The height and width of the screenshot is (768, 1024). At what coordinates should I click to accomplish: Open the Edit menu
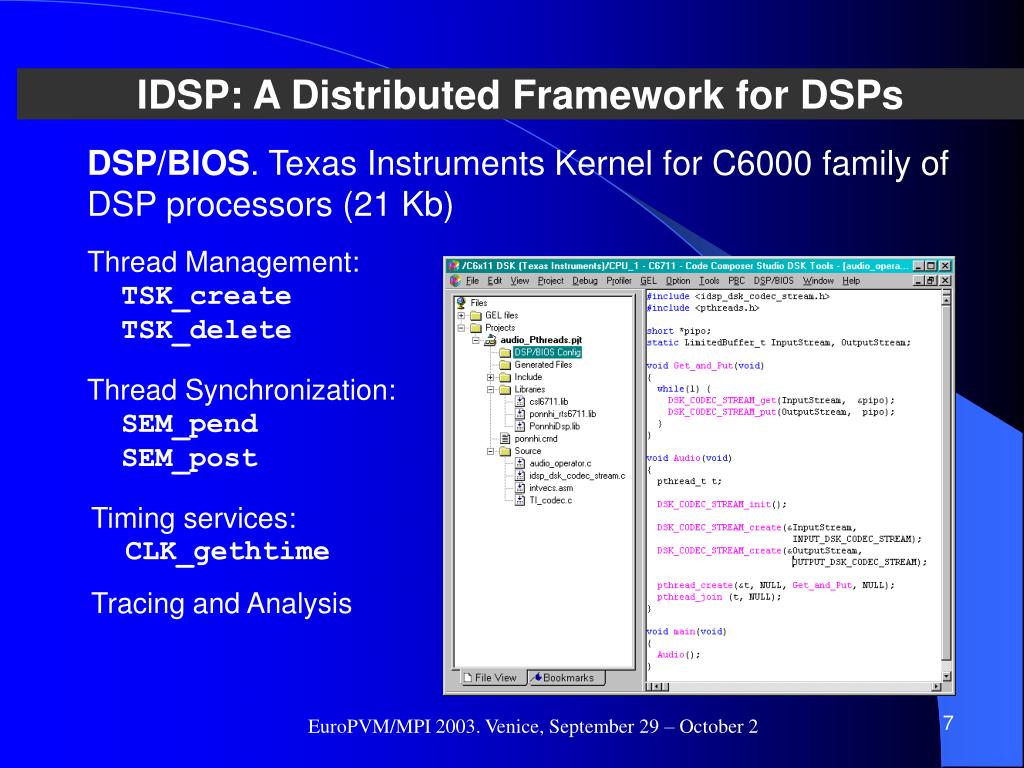[494, 281]
